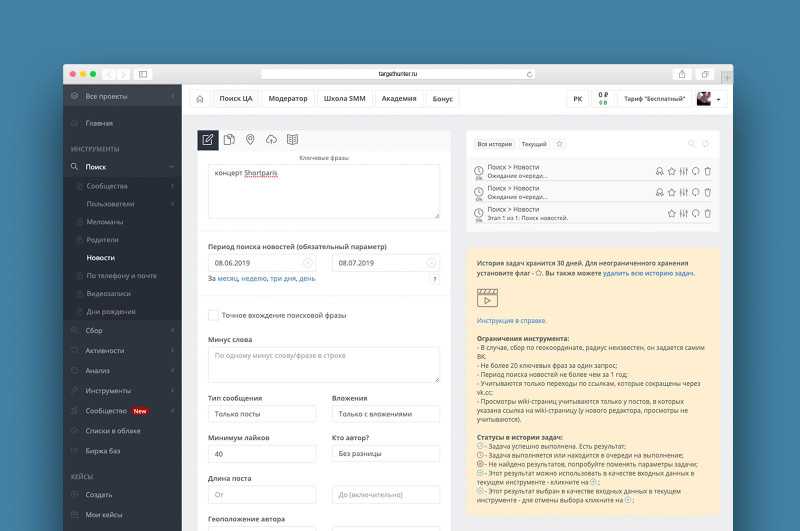Image resolution: width=800 pixels, height=531 pixels.
Task: Expand the Сбор sidebar section
Action: click(x=172, y=331)
